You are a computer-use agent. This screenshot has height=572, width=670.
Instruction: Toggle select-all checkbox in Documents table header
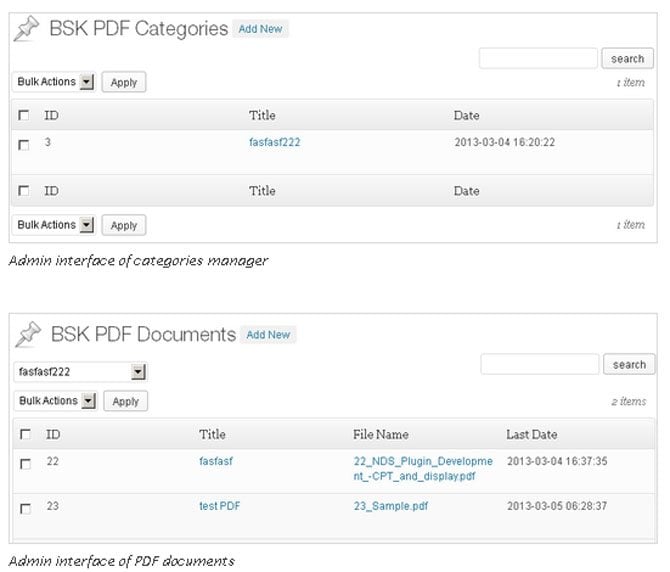coord(26,434)
